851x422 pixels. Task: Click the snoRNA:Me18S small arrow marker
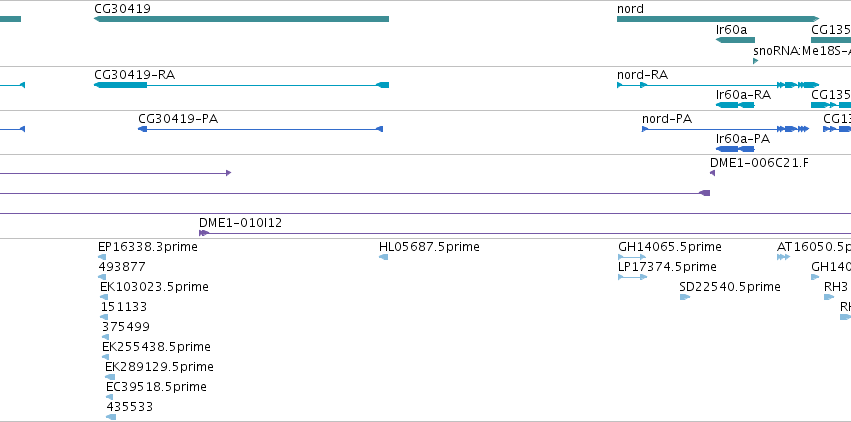pos(755,61)
